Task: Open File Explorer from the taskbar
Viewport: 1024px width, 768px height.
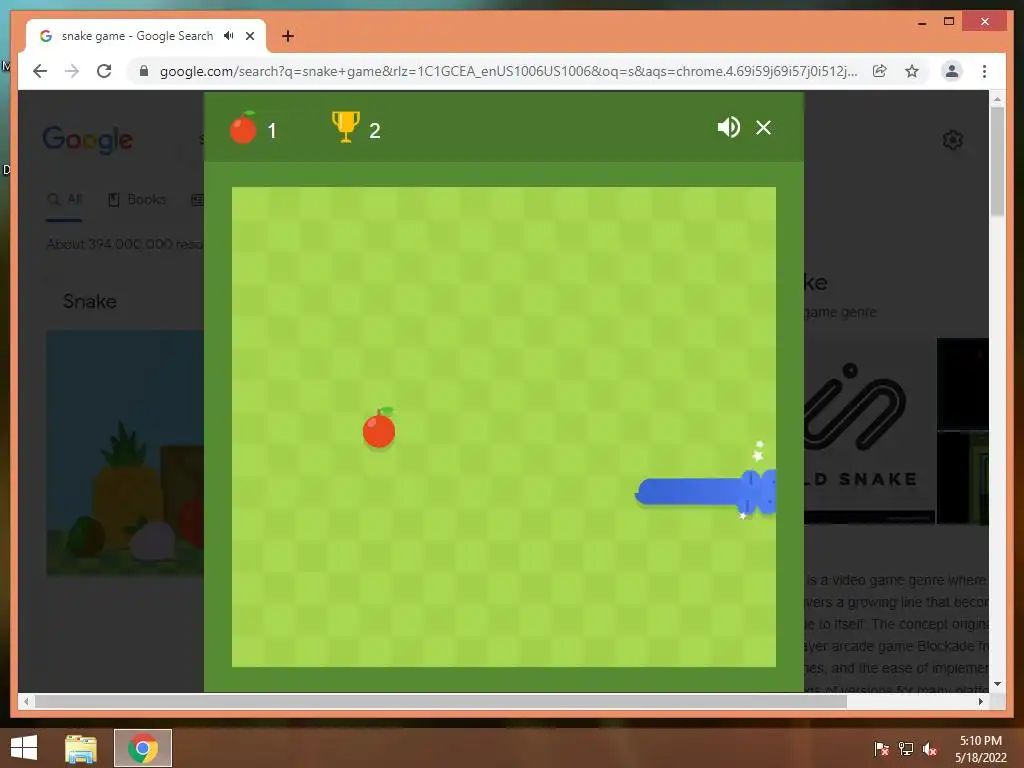Action: click(81, 748)
